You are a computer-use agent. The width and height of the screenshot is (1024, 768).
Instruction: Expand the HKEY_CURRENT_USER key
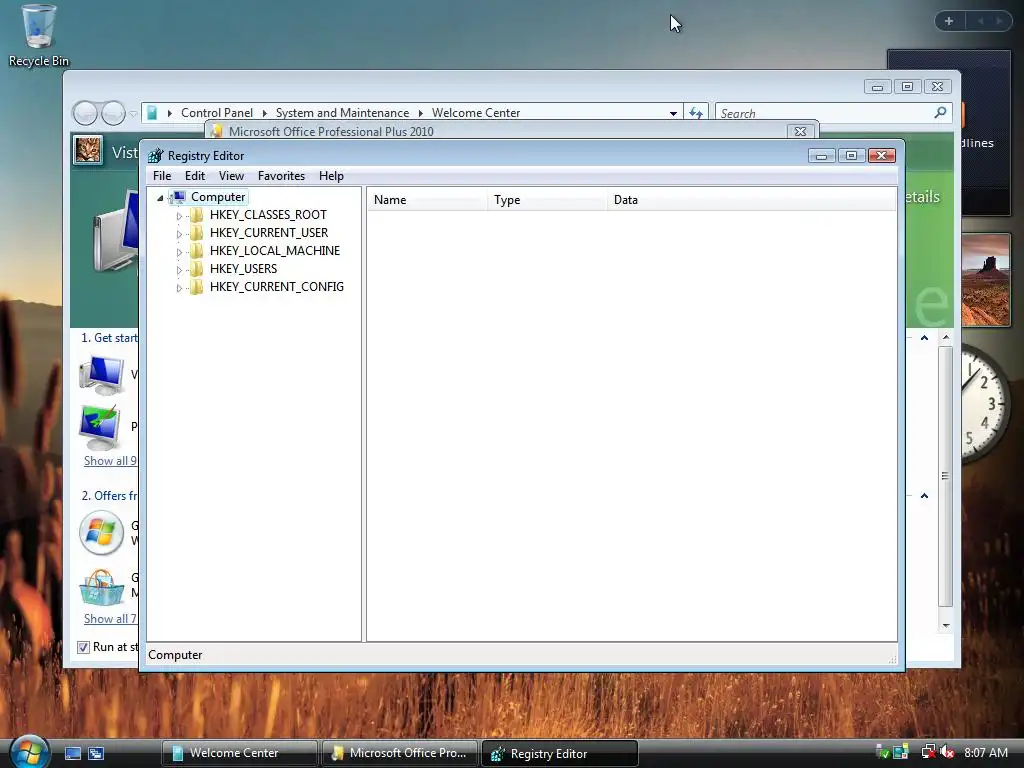pyautogui.click(x=179, y=234)
